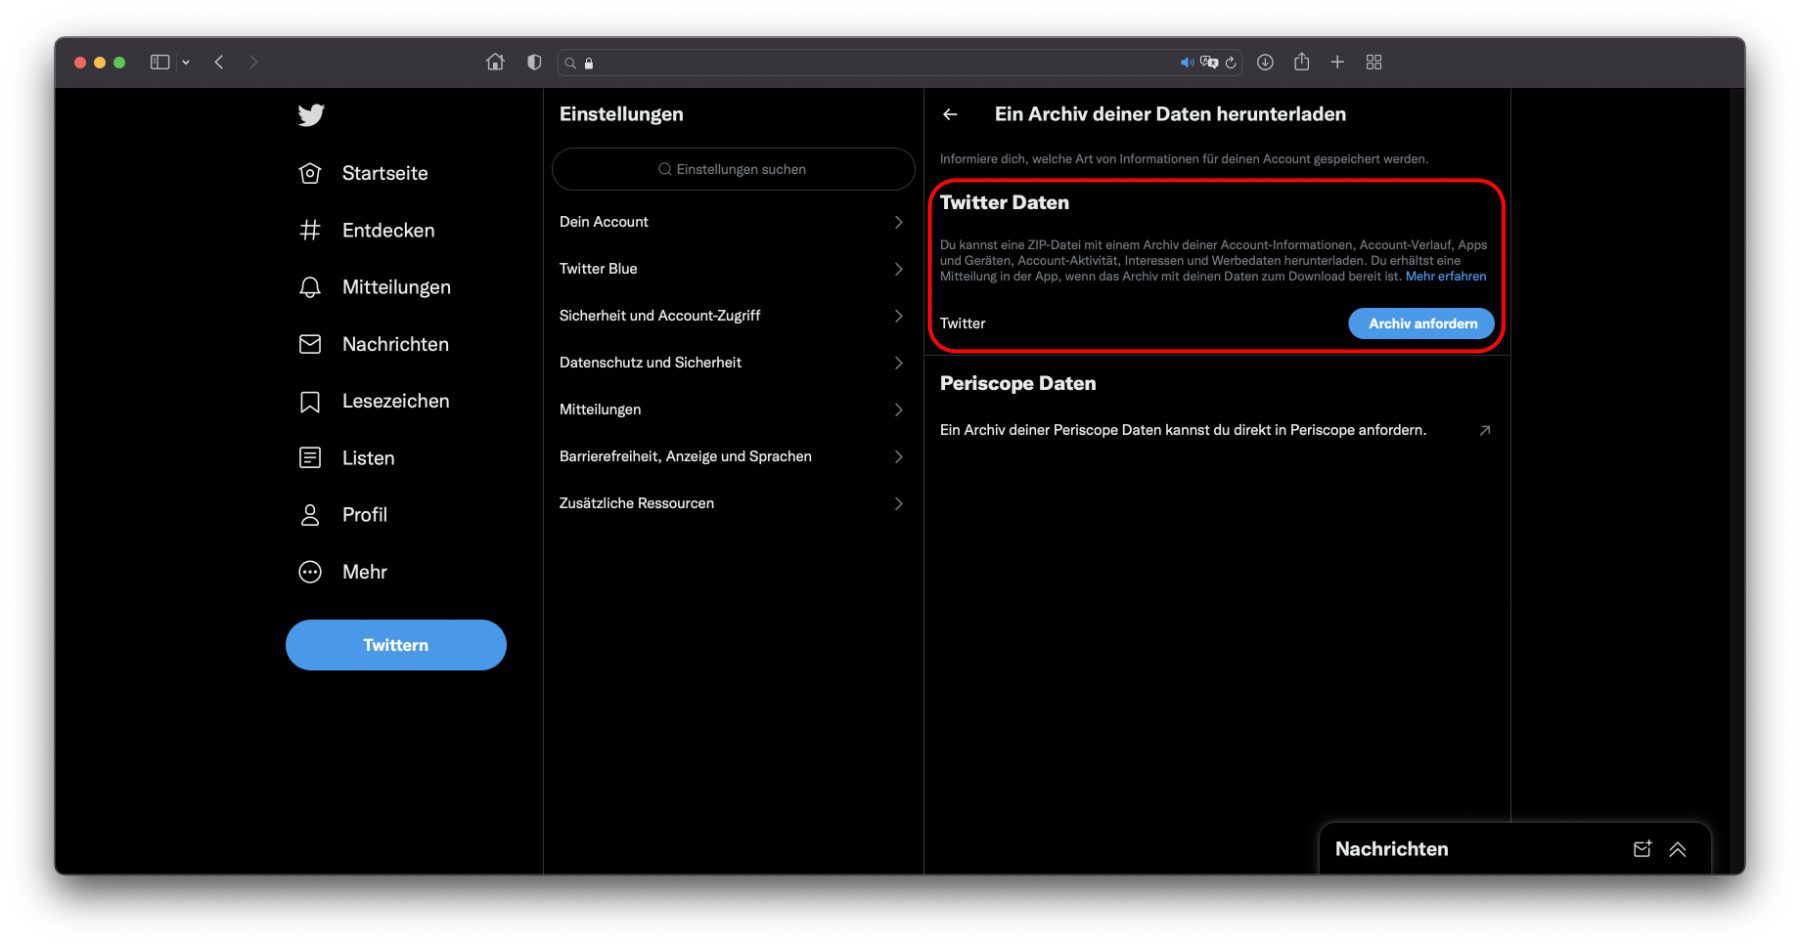This screenshot has height=947, width=1800.
Task: Open Nachrichten envelope icon in sidebar
Action: click(310, 344)
